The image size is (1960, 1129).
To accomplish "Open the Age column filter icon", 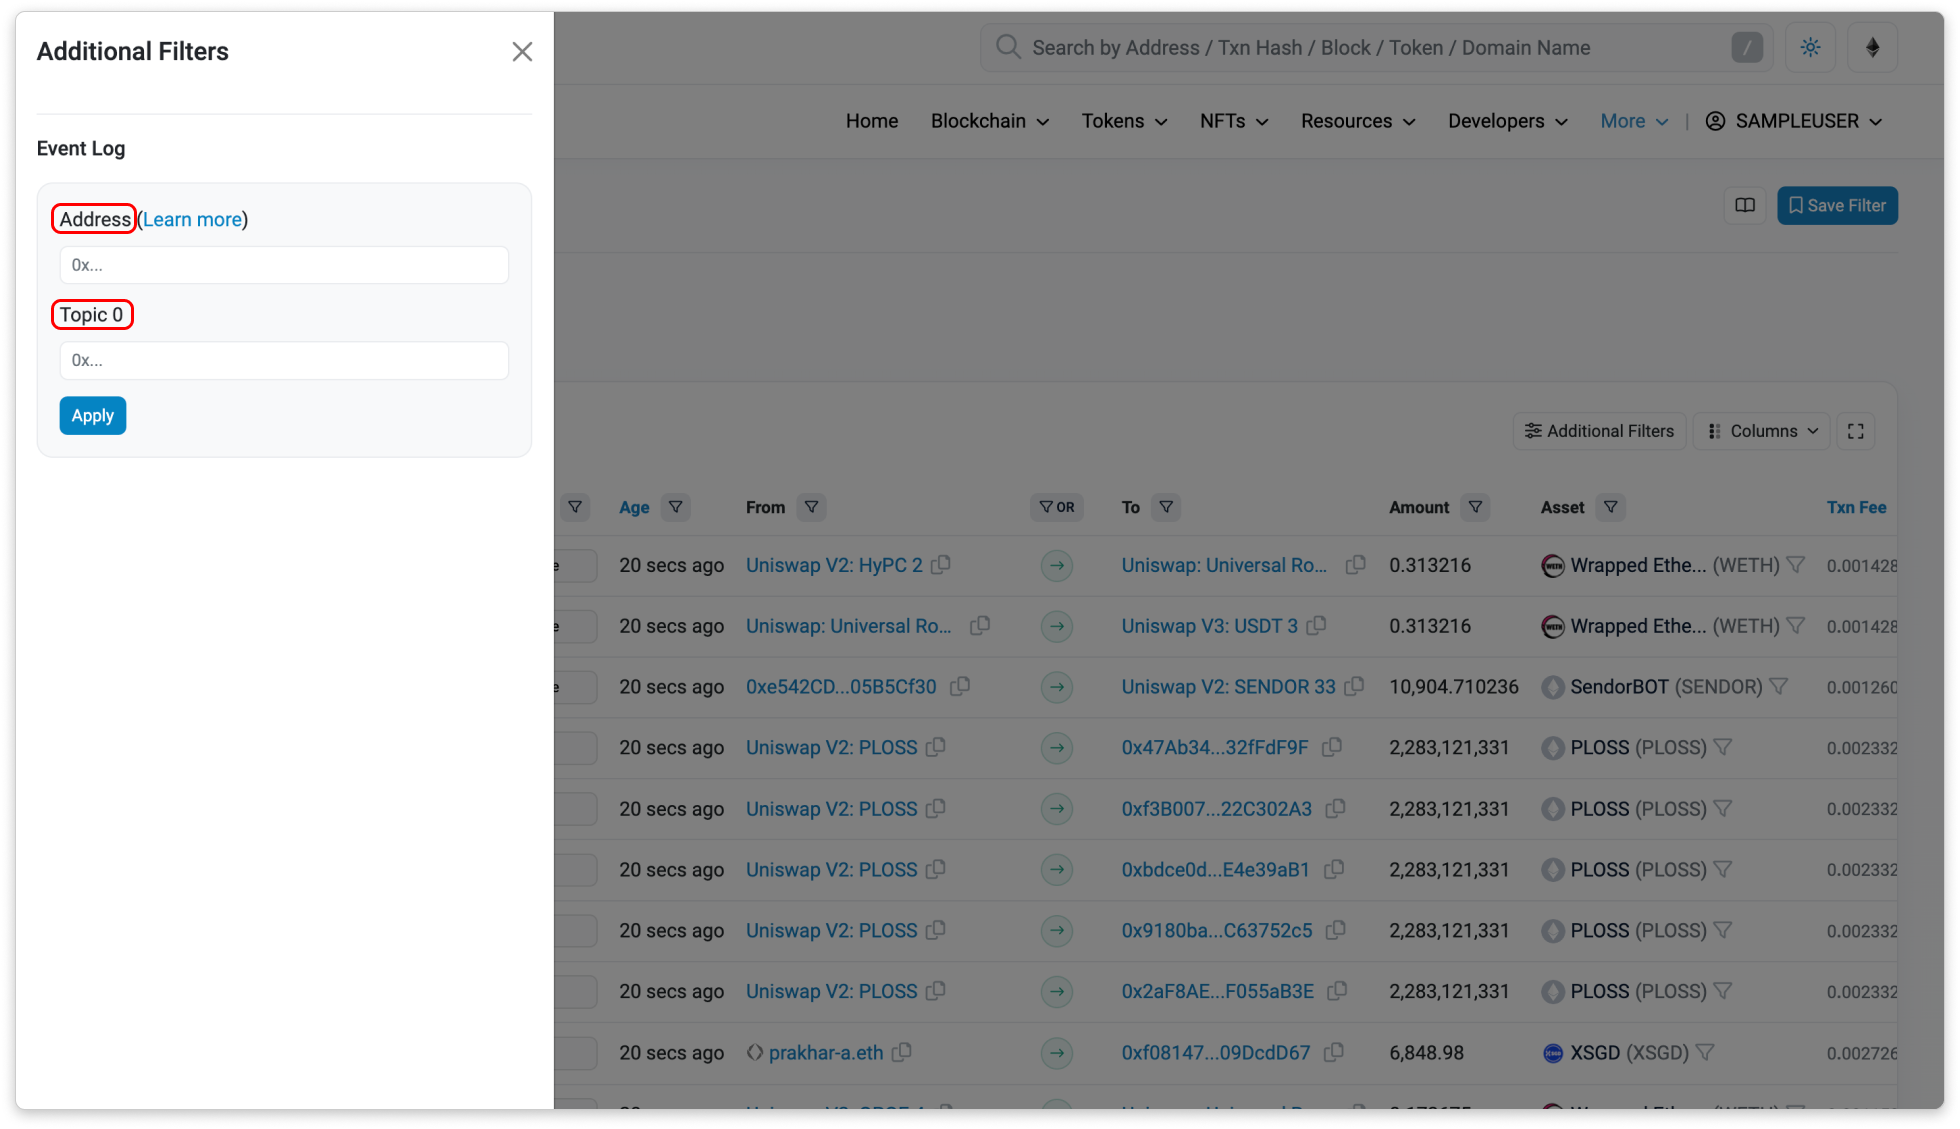I will click(676, 508).
